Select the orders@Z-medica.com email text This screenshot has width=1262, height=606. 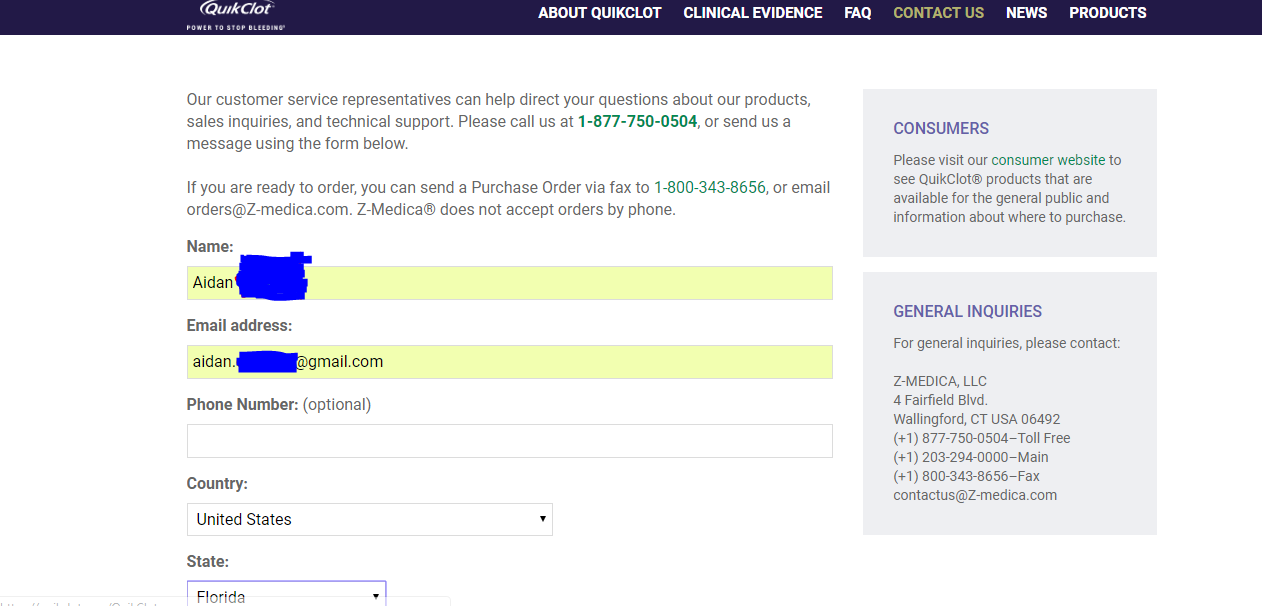tap(269, 210)
